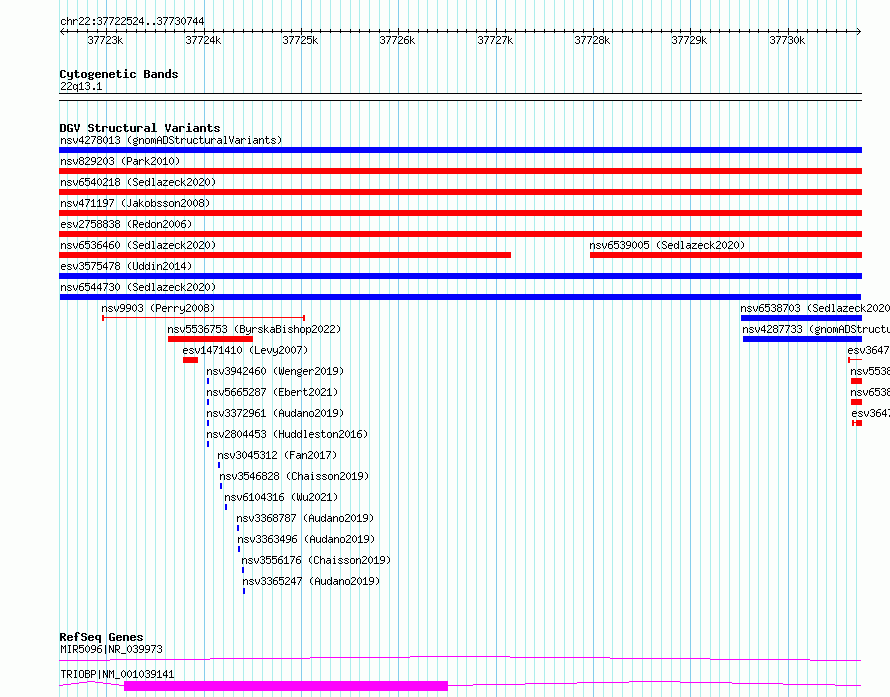890x697 pixels.
Task: Click the 37725k ruler position
Action: [300, 40]
